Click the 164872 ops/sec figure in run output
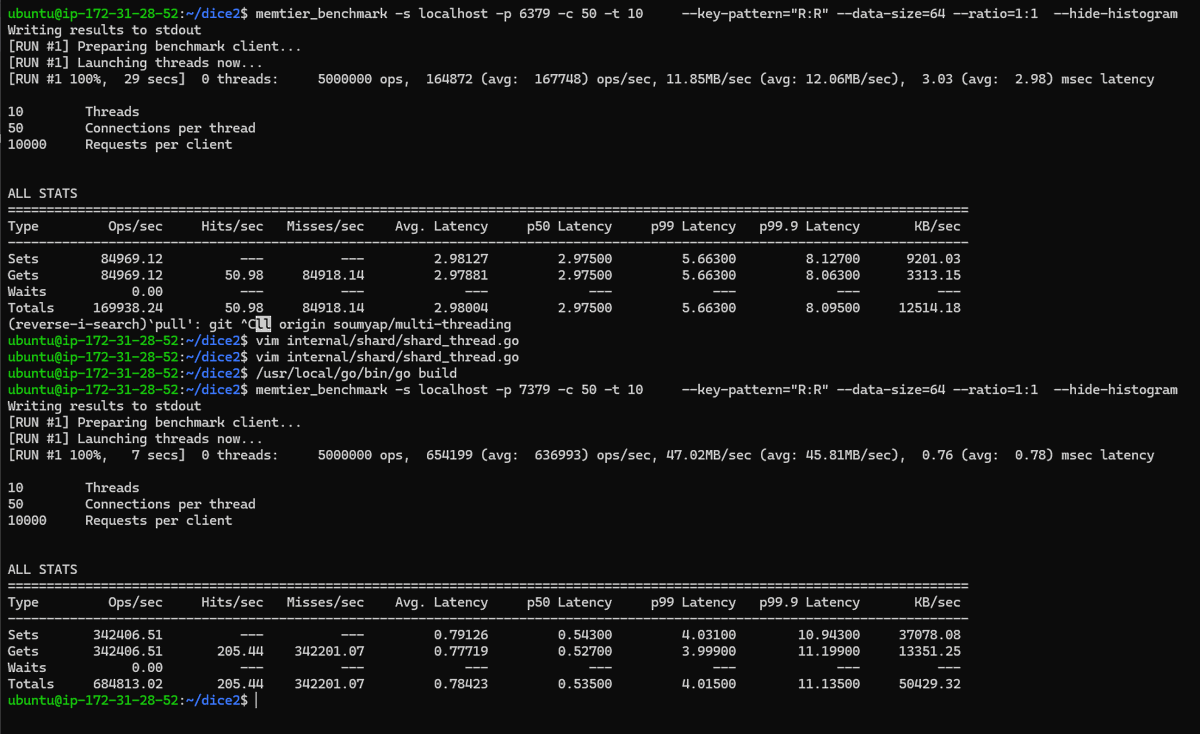The height and width of the screenshot is (734, 1200). 449,79
